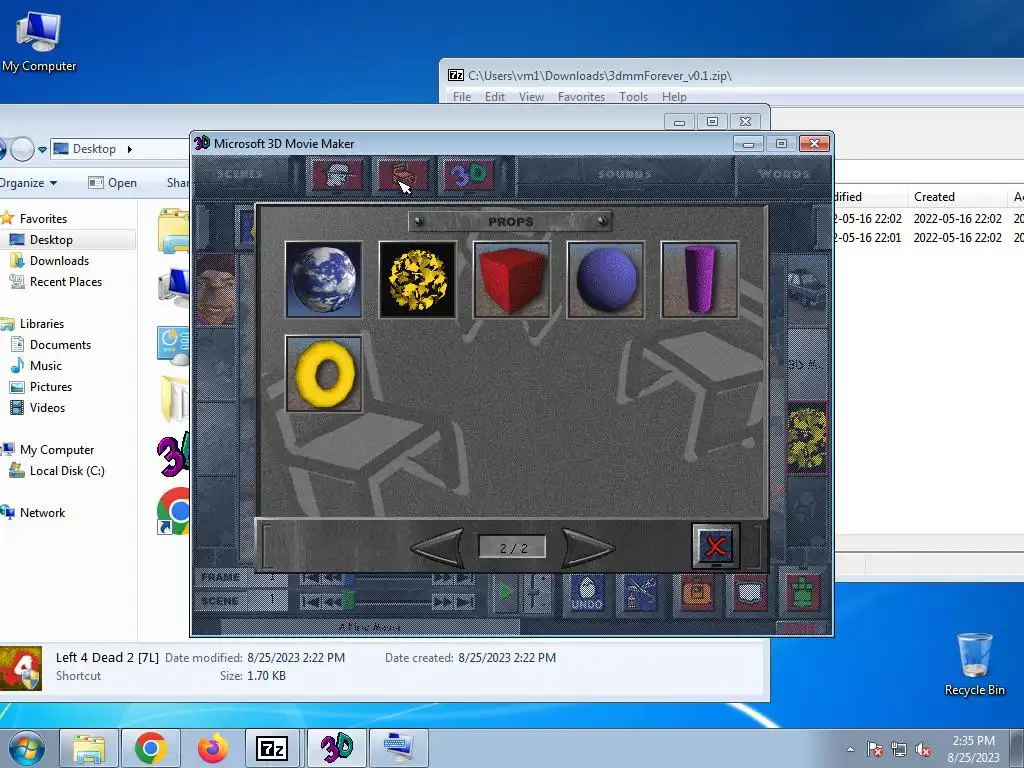Pick the yellow spiky ball prop

(x=417, y=279)
